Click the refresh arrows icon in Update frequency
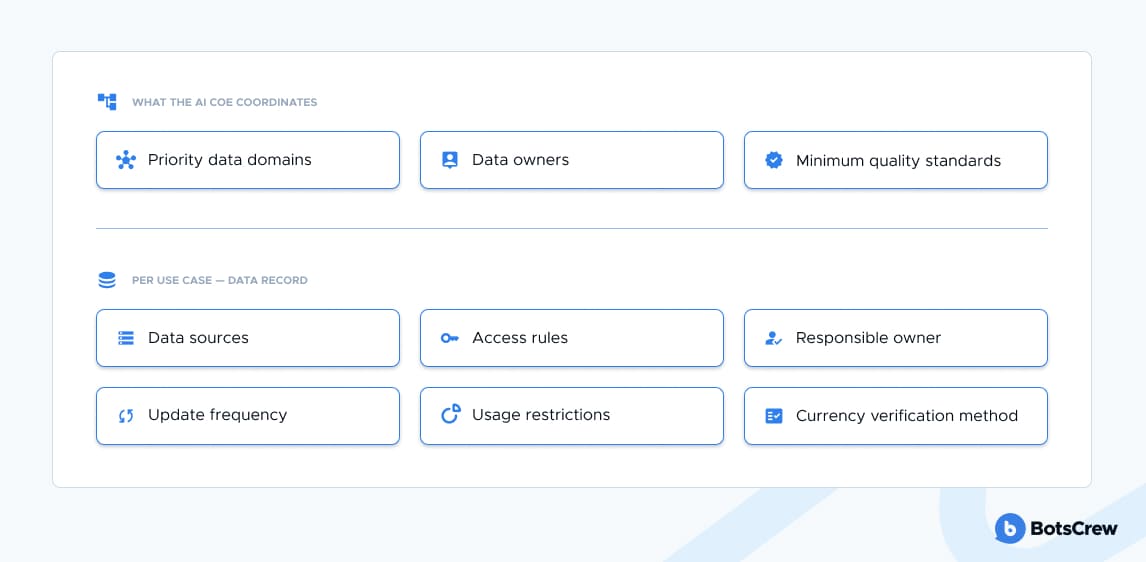 click(126, 416)
